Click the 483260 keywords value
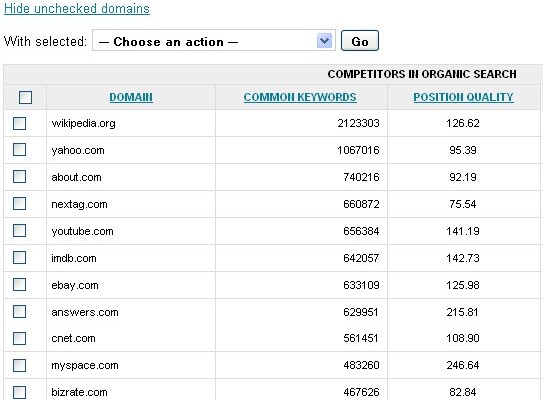Image resolution: width=543 pixels, height=400 pixels. pyautogui.click(x=361, y=365)
